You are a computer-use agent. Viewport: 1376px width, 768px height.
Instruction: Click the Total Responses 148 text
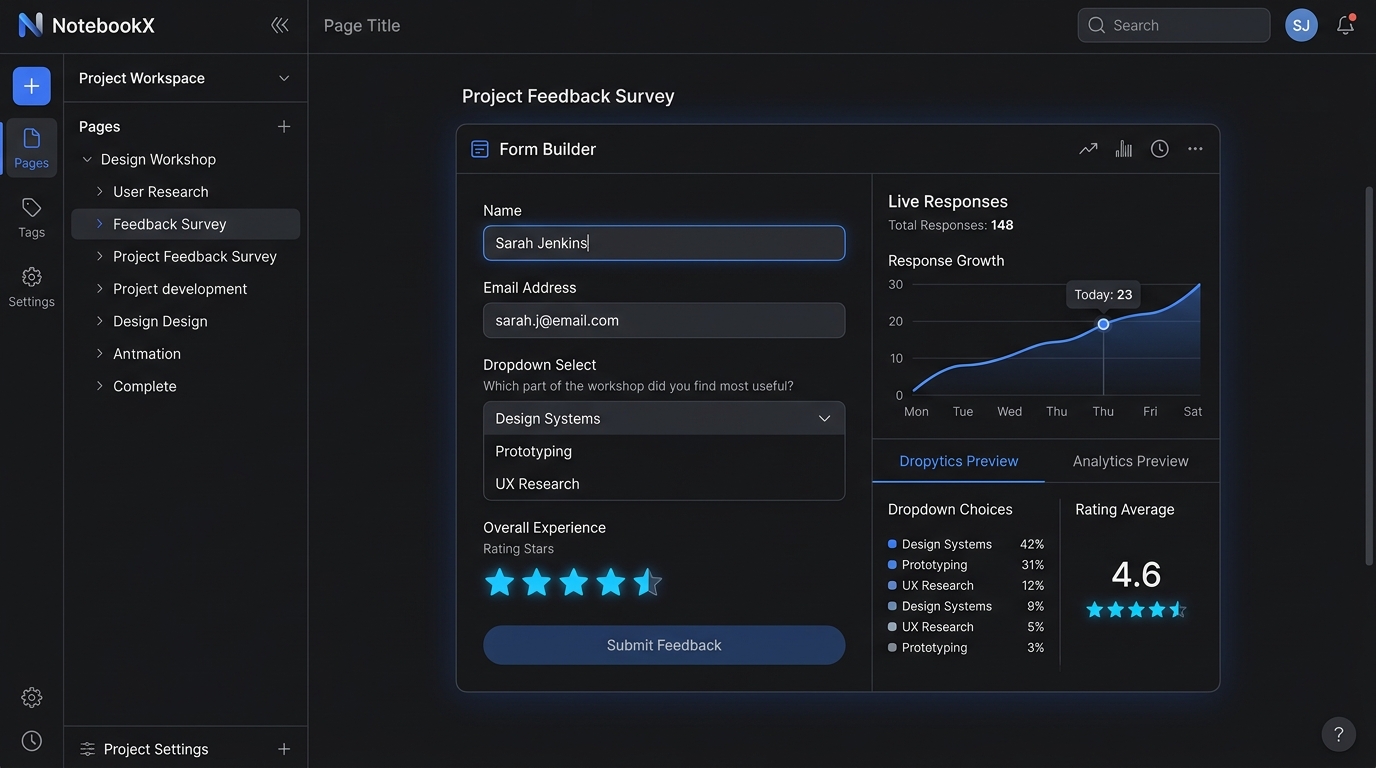951,225
